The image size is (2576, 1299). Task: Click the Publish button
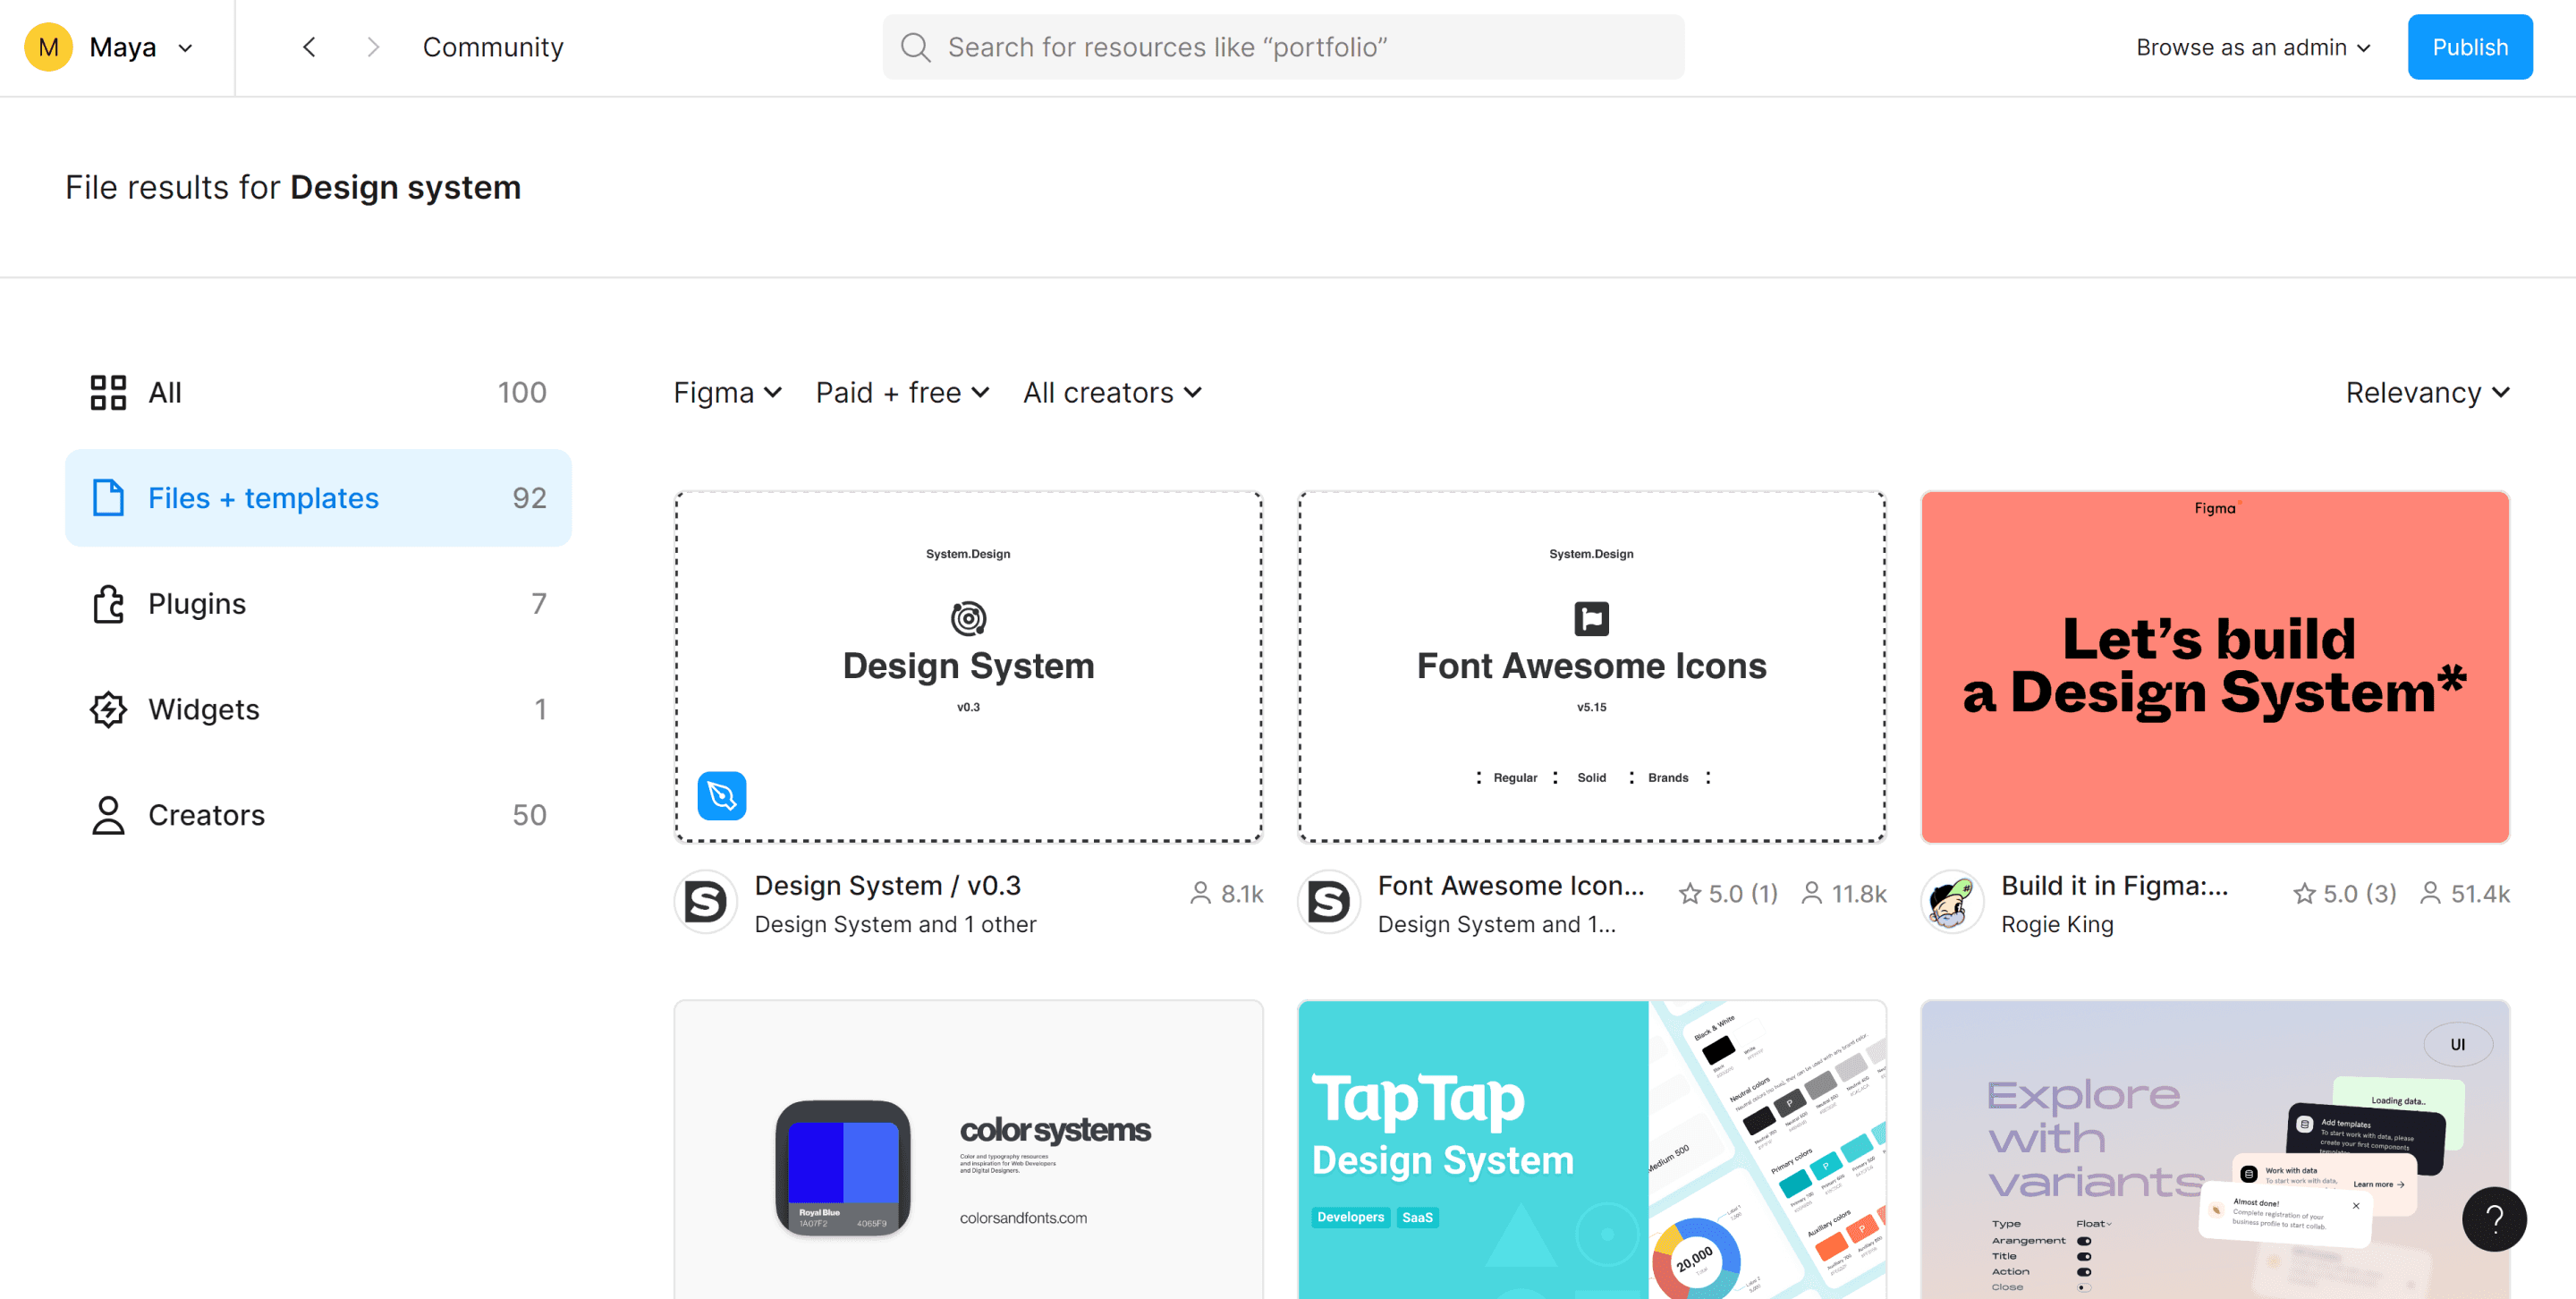(x=2469, y=47)
